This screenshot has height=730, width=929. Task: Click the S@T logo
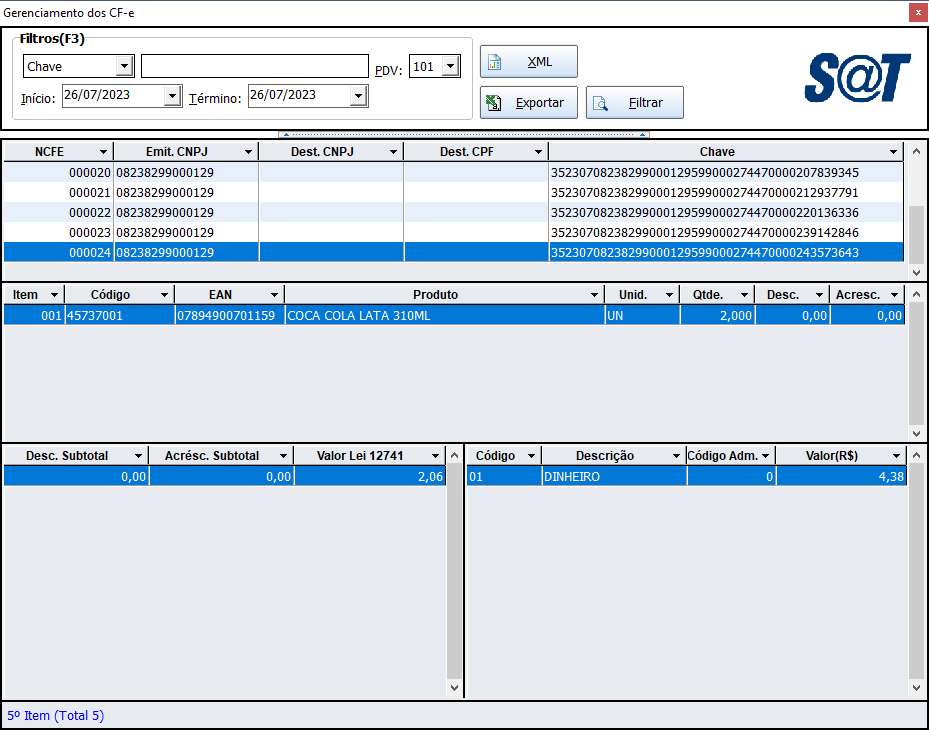[x=857, y=78]
